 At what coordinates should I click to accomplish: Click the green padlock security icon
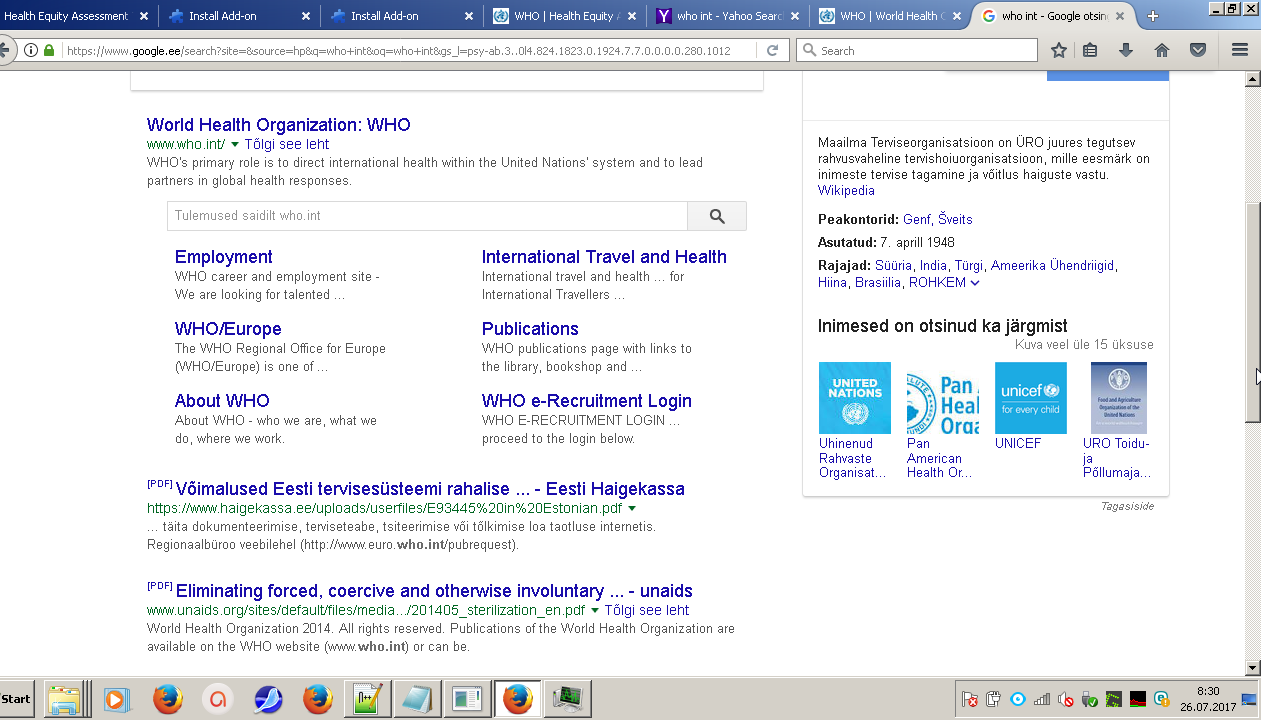pyautogui.click(x=49, y=50)
